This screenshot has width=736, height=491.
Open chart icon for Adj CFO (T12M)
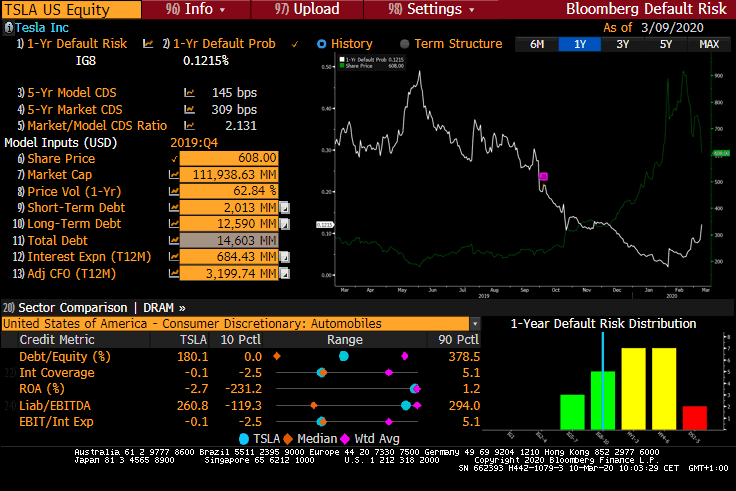tap(174, 273)
